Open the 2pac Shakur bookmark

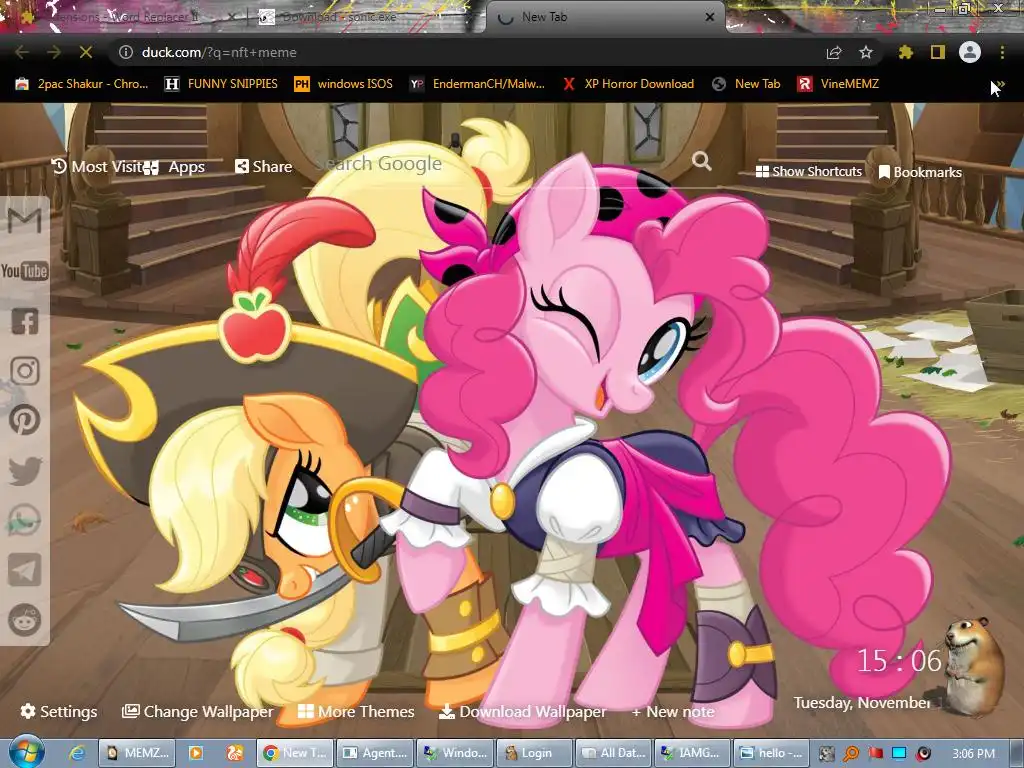[82, 84]
